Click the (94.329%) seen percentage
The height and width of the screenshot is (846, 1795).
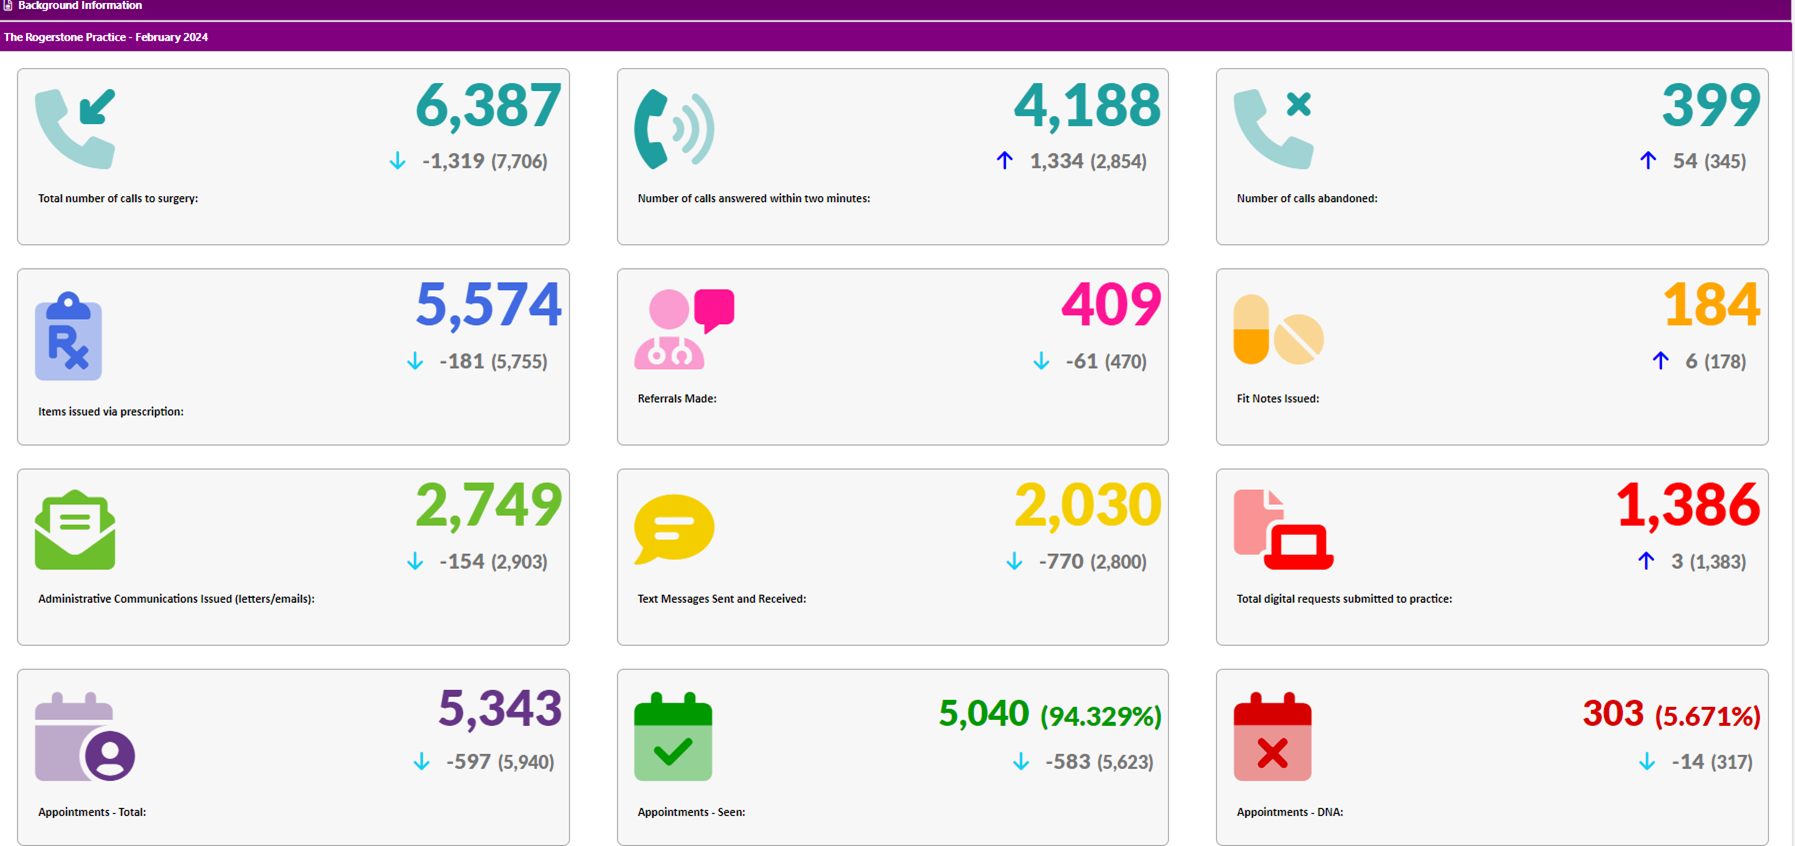[x=1101, y=716]
